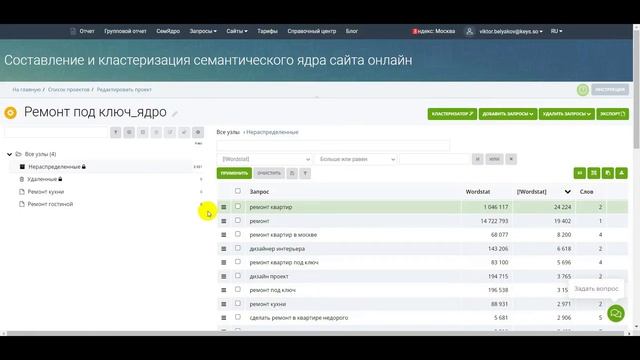Click the tree search input field

[x=56, y=132]
